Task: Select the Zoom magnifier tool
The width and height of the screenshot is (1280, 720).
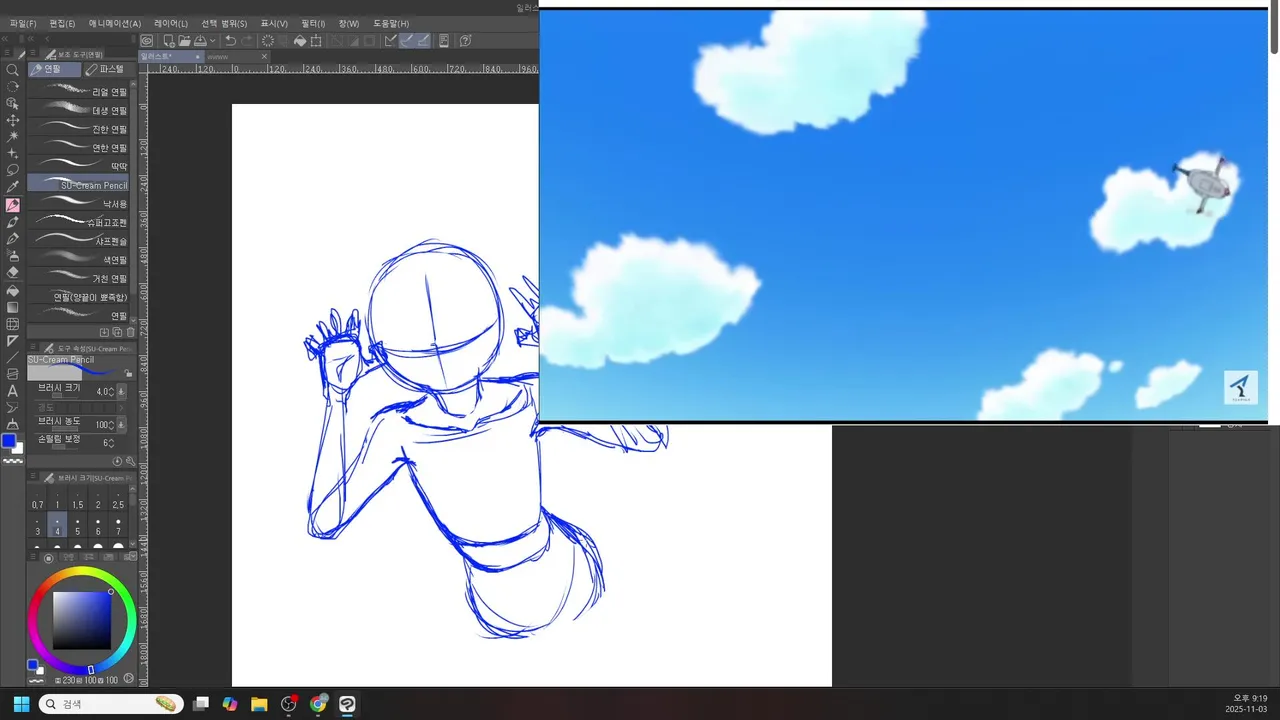Action: (x=13, y=69)
